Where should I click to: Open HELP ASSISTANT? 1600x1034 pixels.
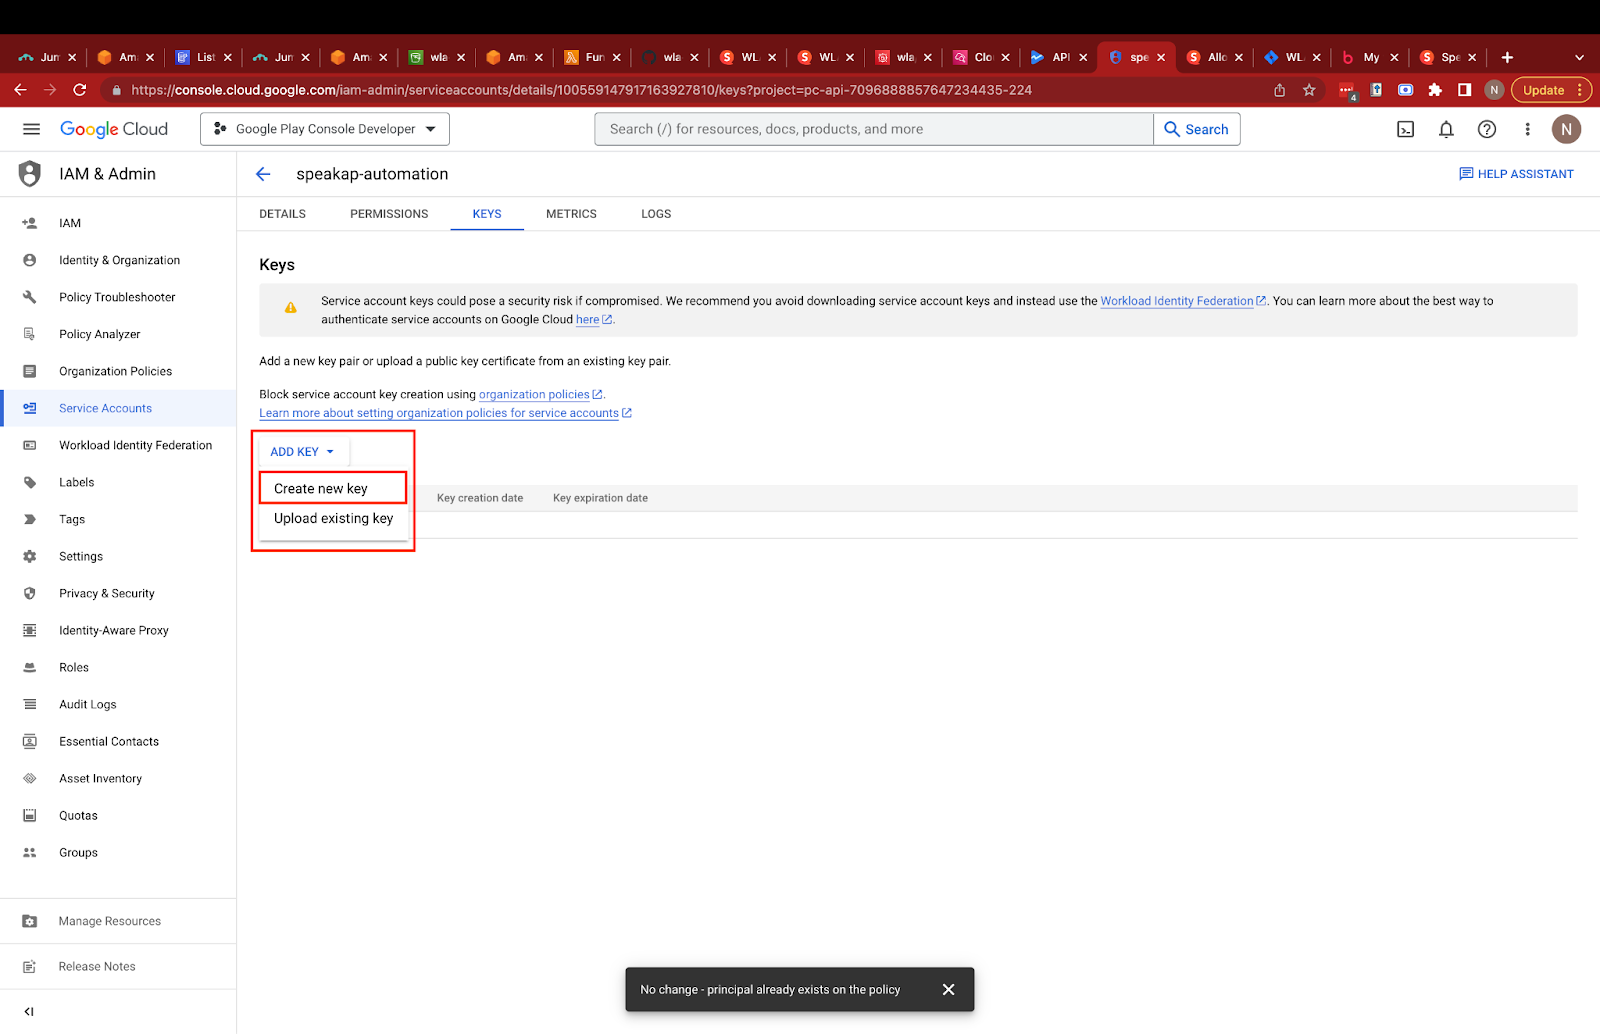(1516, 174)
